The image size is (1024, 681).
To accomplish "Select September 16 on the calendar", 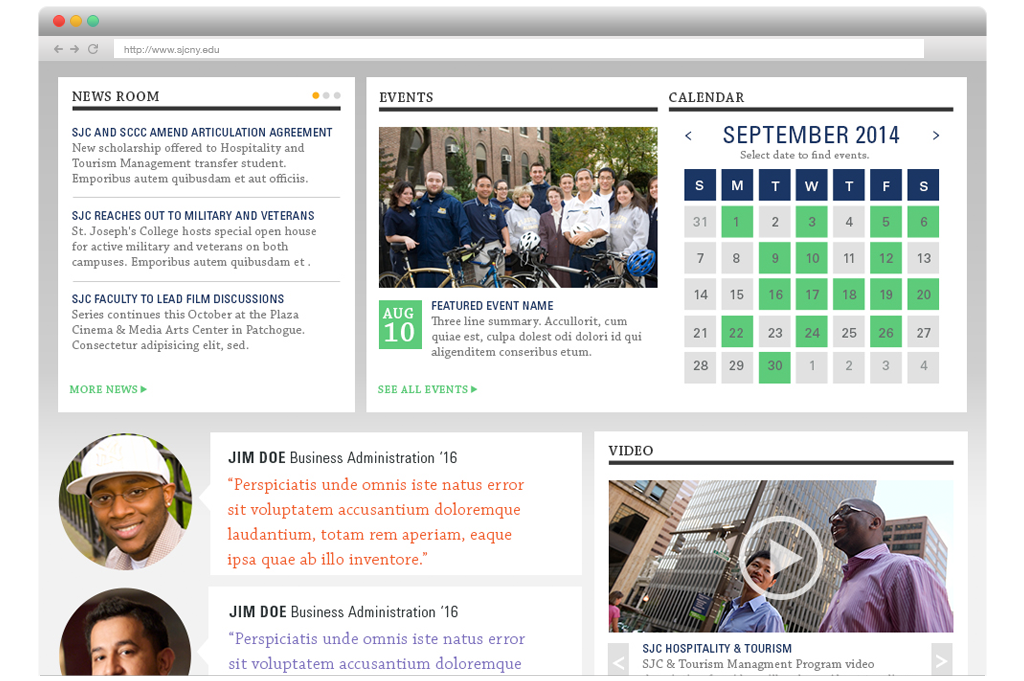I will point(775,295).
